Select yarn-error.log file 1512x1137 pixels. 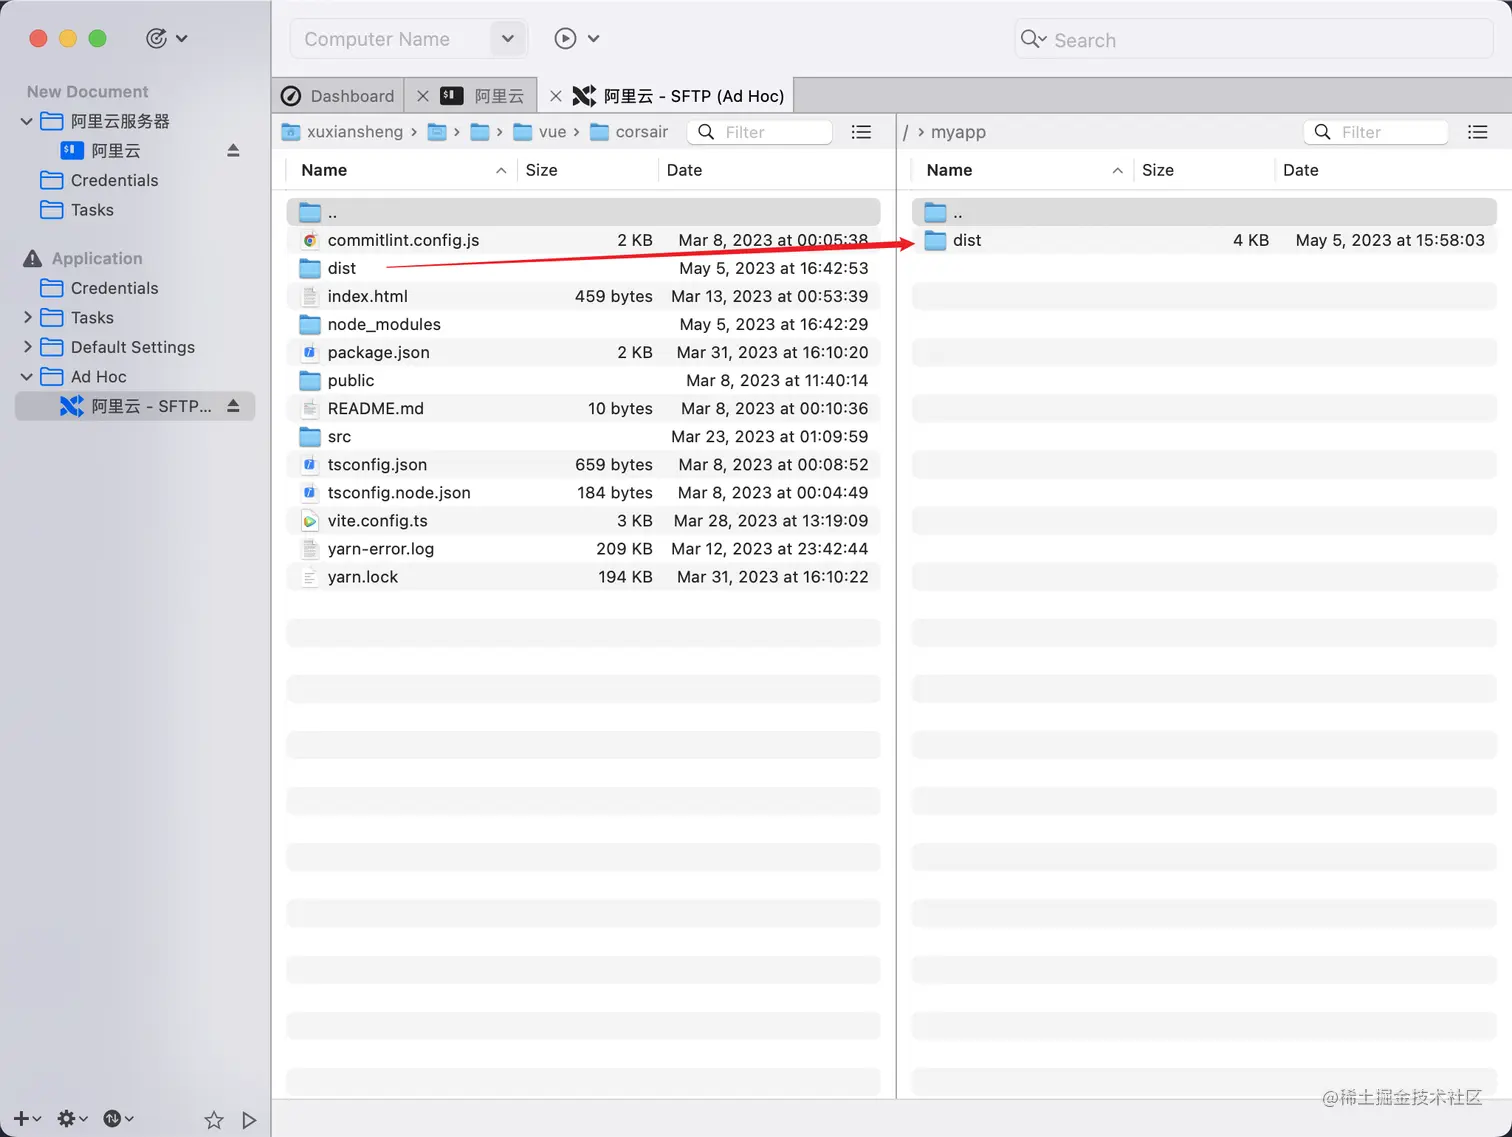pos(583,548)
